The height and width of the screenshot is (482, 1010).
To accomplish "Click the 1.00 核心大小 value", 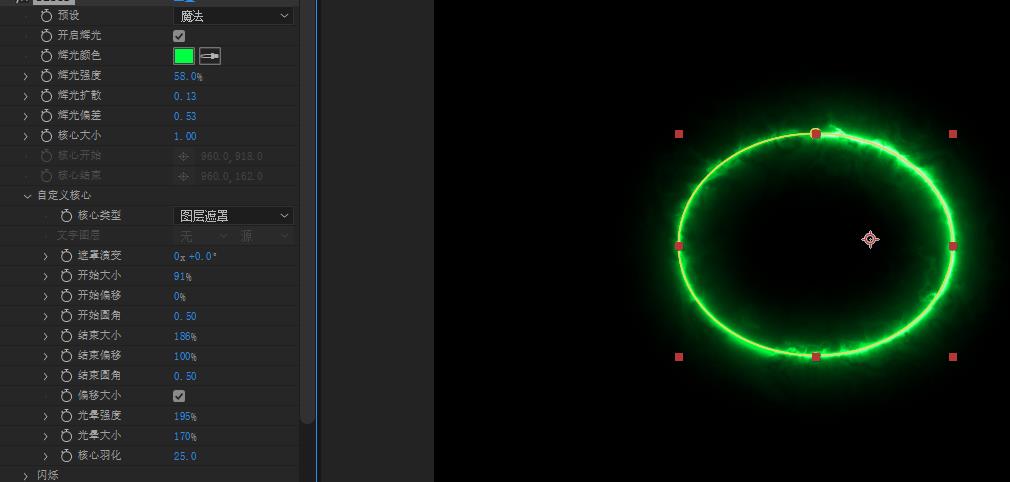I will (185, 137).
